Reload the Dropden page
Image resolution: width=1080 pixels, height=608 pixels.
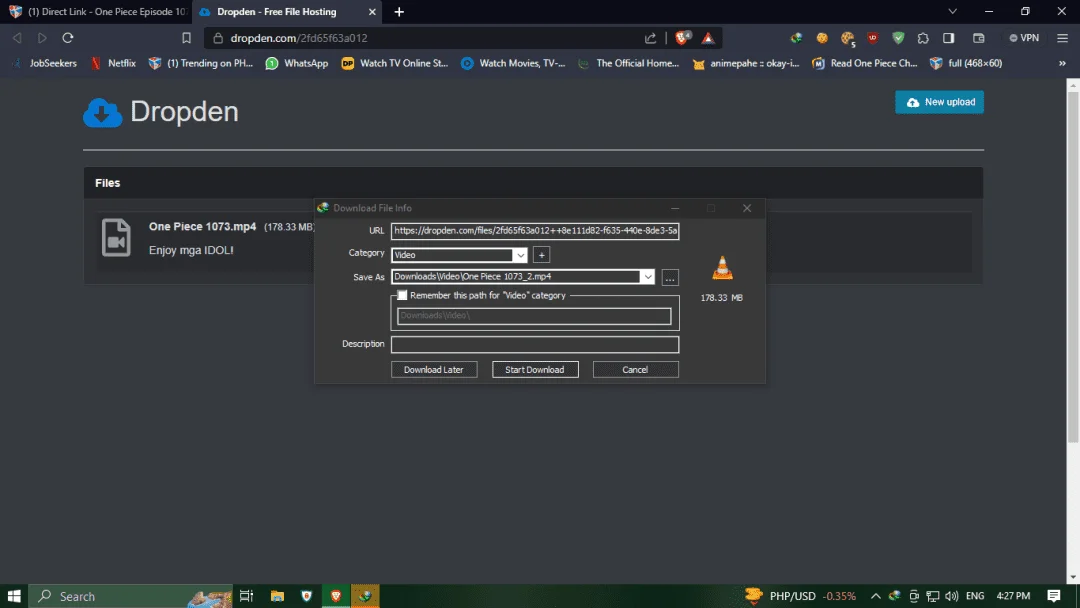point(68,38)
